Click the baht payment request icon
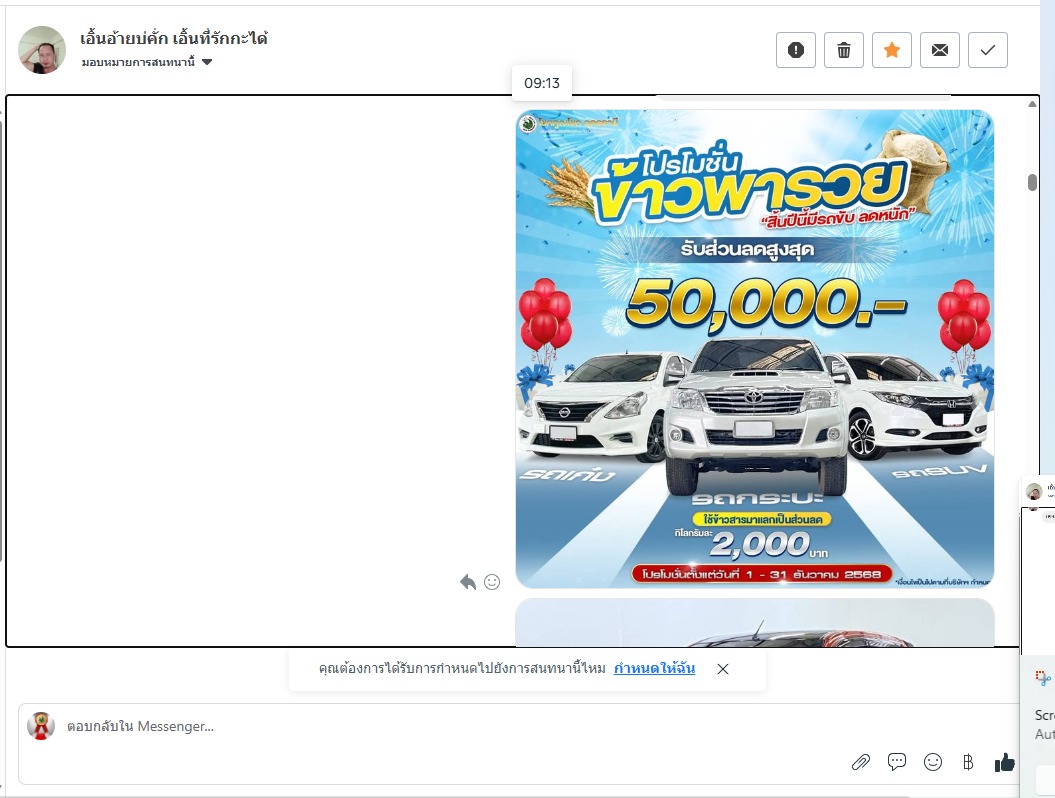 point(968,762)
